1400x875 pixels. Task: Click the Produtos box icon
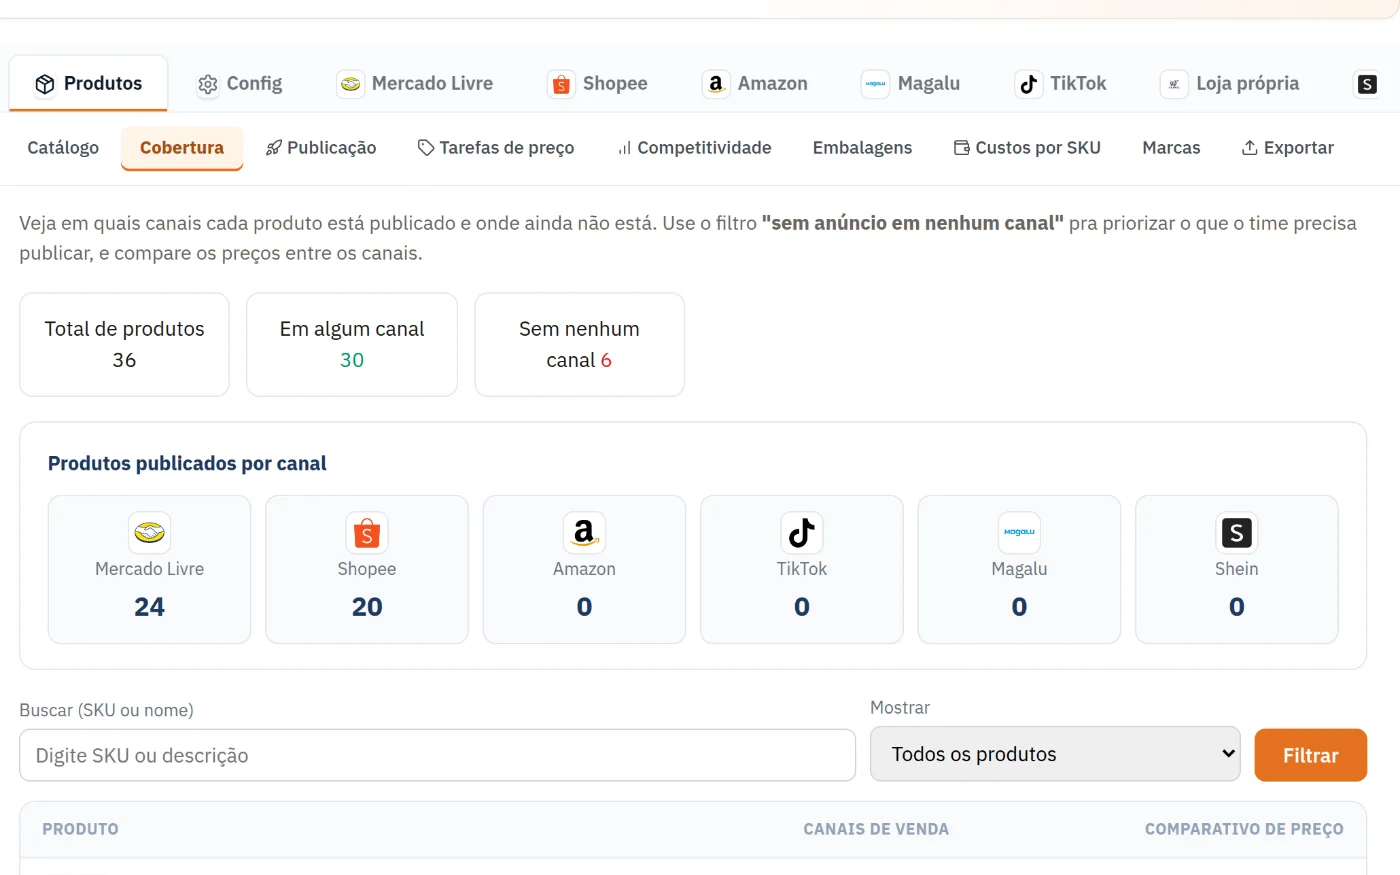pos(45,84)
